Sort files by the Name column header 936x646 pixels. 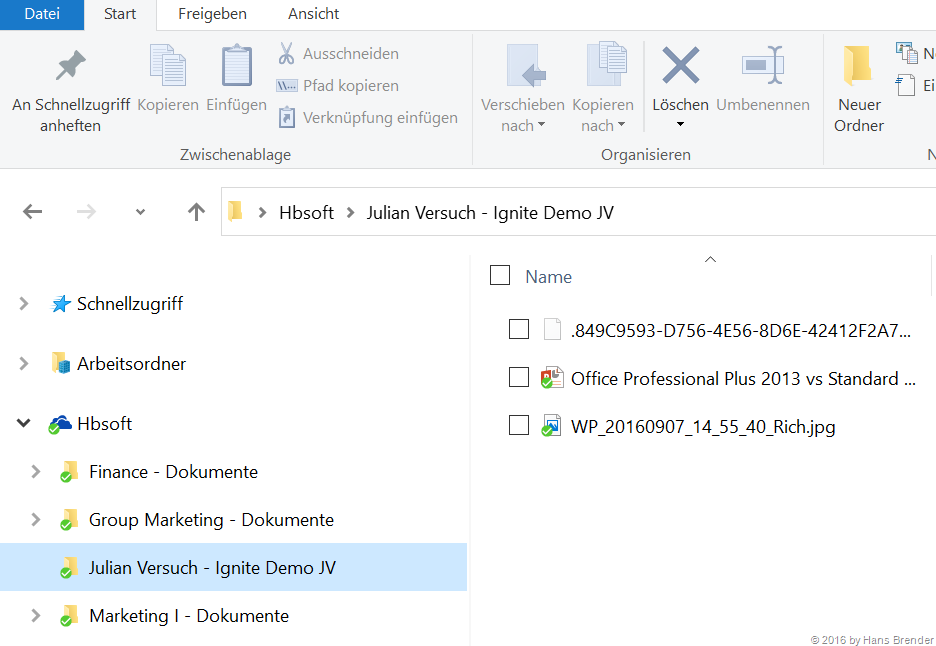(x=549, y=277)
